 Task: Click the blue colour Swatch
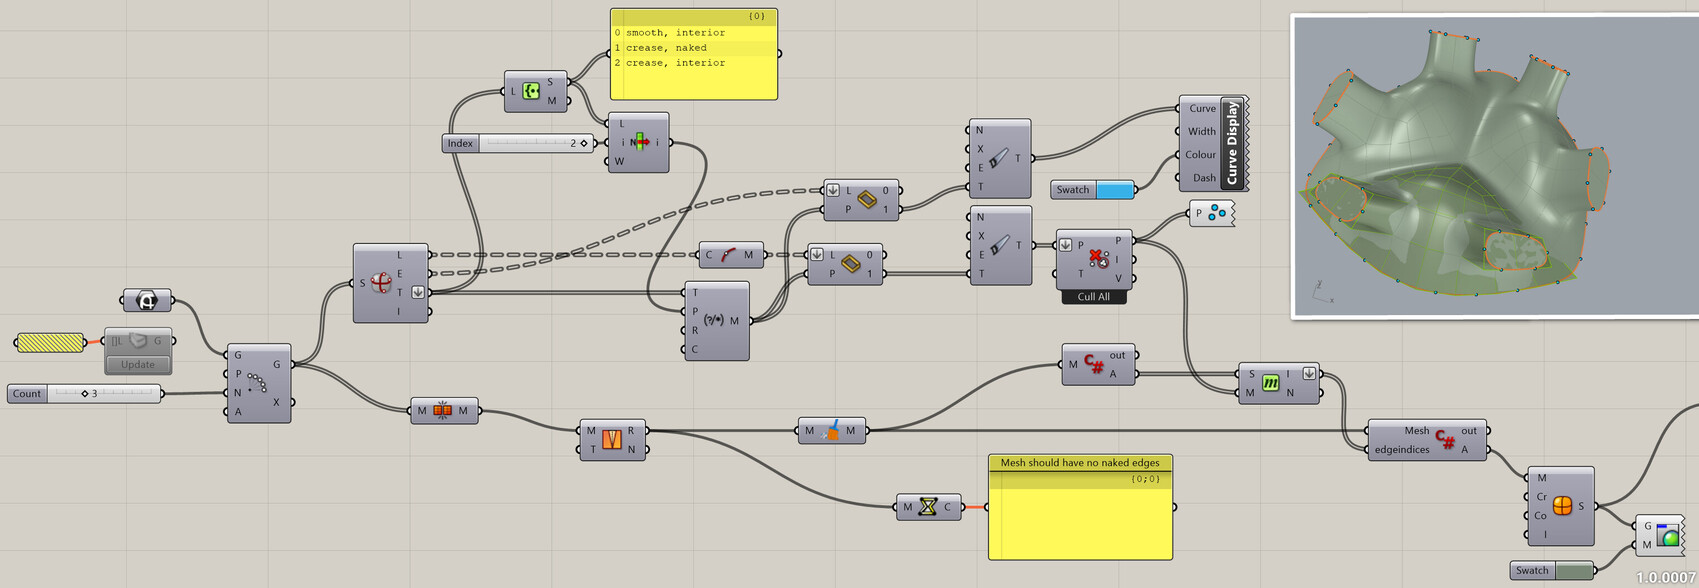click(x=1115, y=190)
